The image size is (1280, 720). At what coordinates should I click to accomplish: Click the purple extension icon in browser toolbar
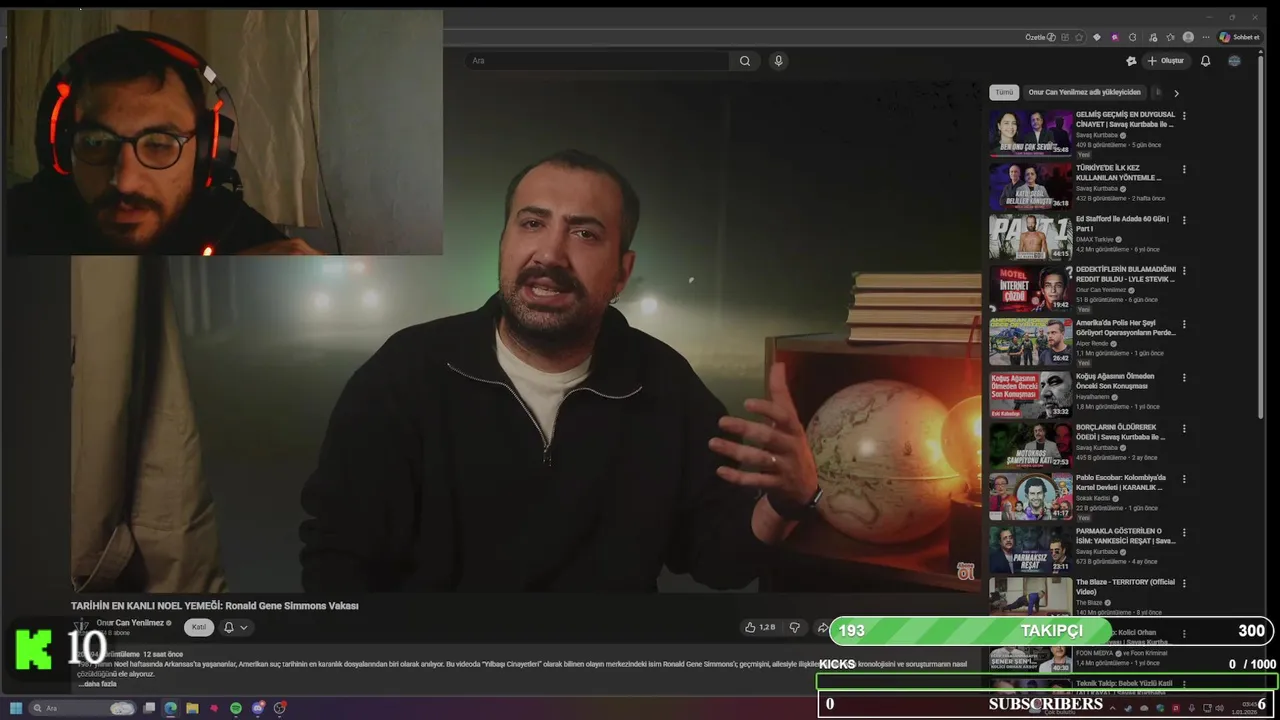coord(1115,37)
